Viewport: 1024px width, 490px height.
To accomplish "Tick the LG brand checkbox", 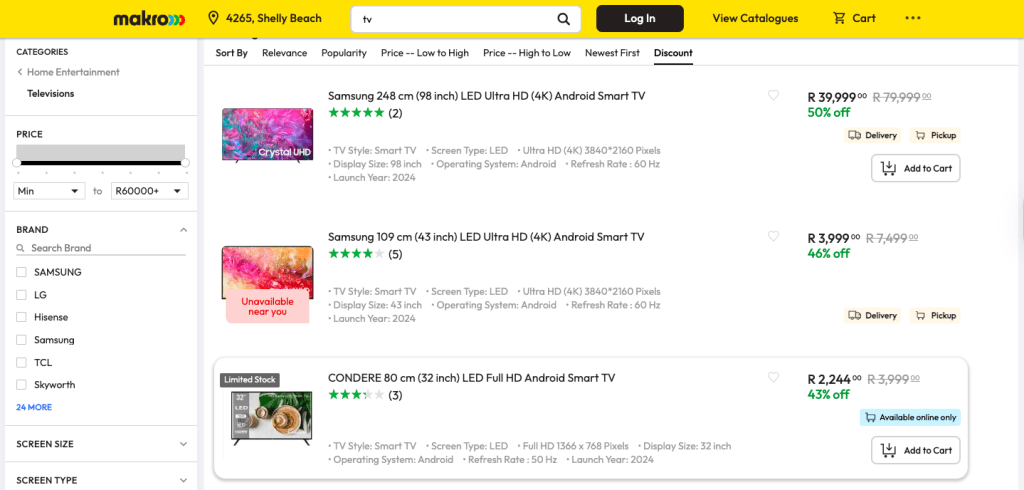I will (x=22, y=295).
